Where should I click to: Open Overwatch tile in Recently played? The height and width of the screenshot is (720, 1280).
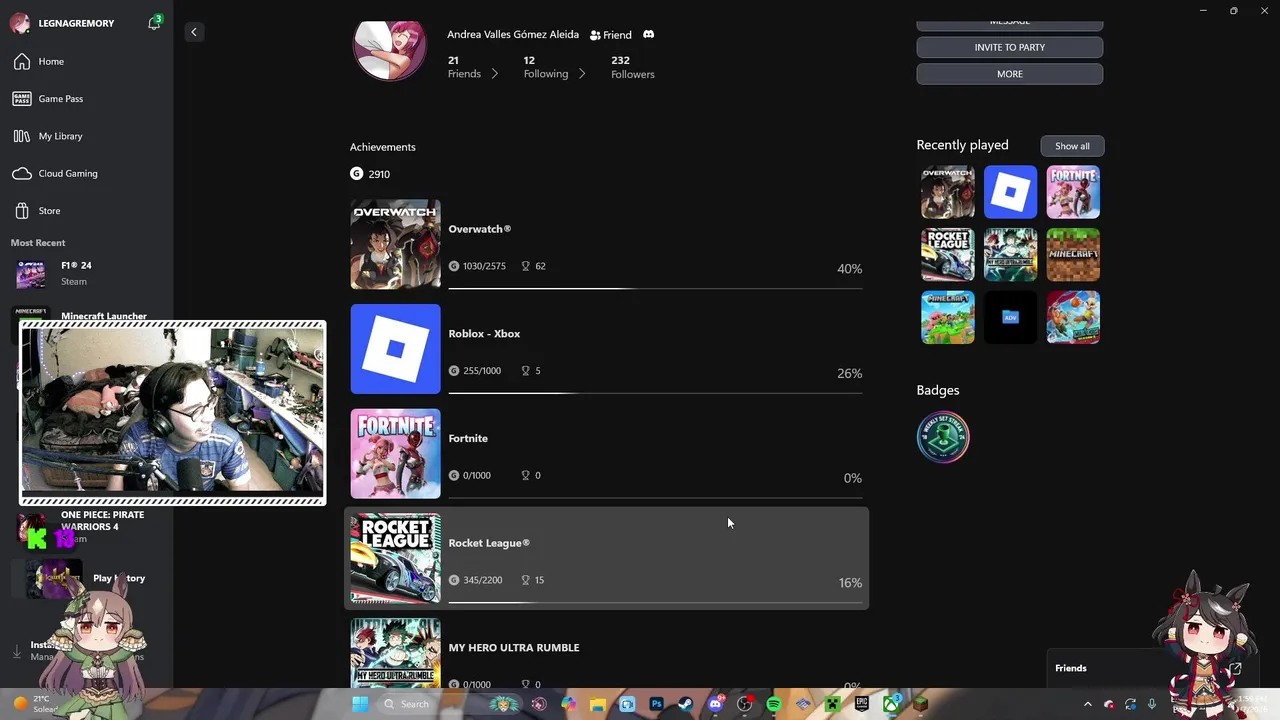(x=948, y=192)
